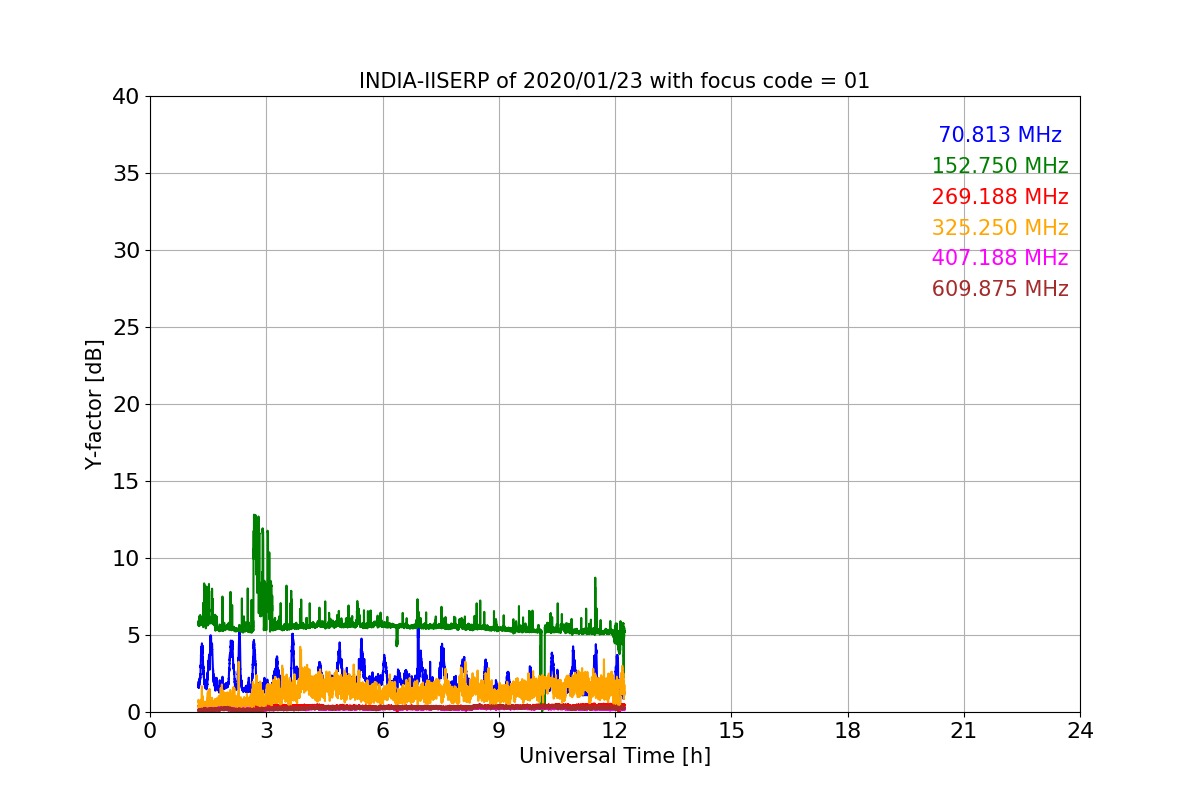Viewport: 1200px width, 800px height.
Task: Select the 152.750 MHz legend label
Action: tap(1000, 166)
